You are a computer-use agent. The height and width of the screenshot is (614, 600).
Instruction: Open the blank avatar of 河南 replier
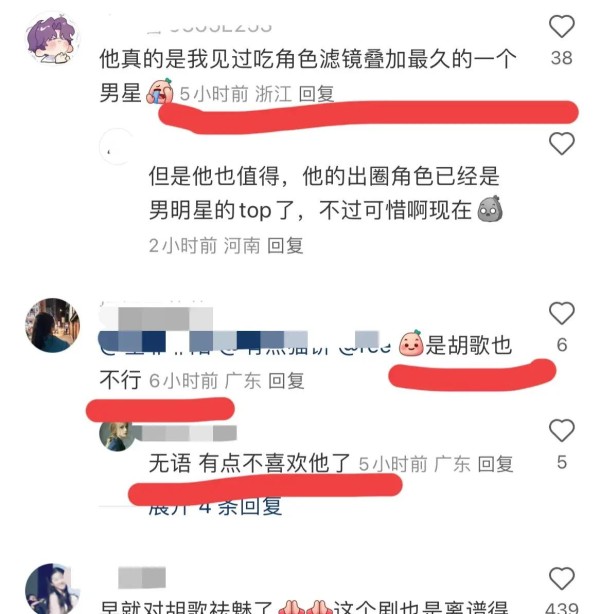click(x=117, y=147)
